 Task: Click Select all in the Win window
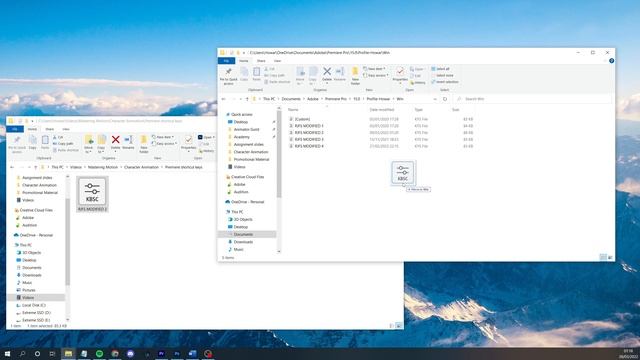[440, 69]
